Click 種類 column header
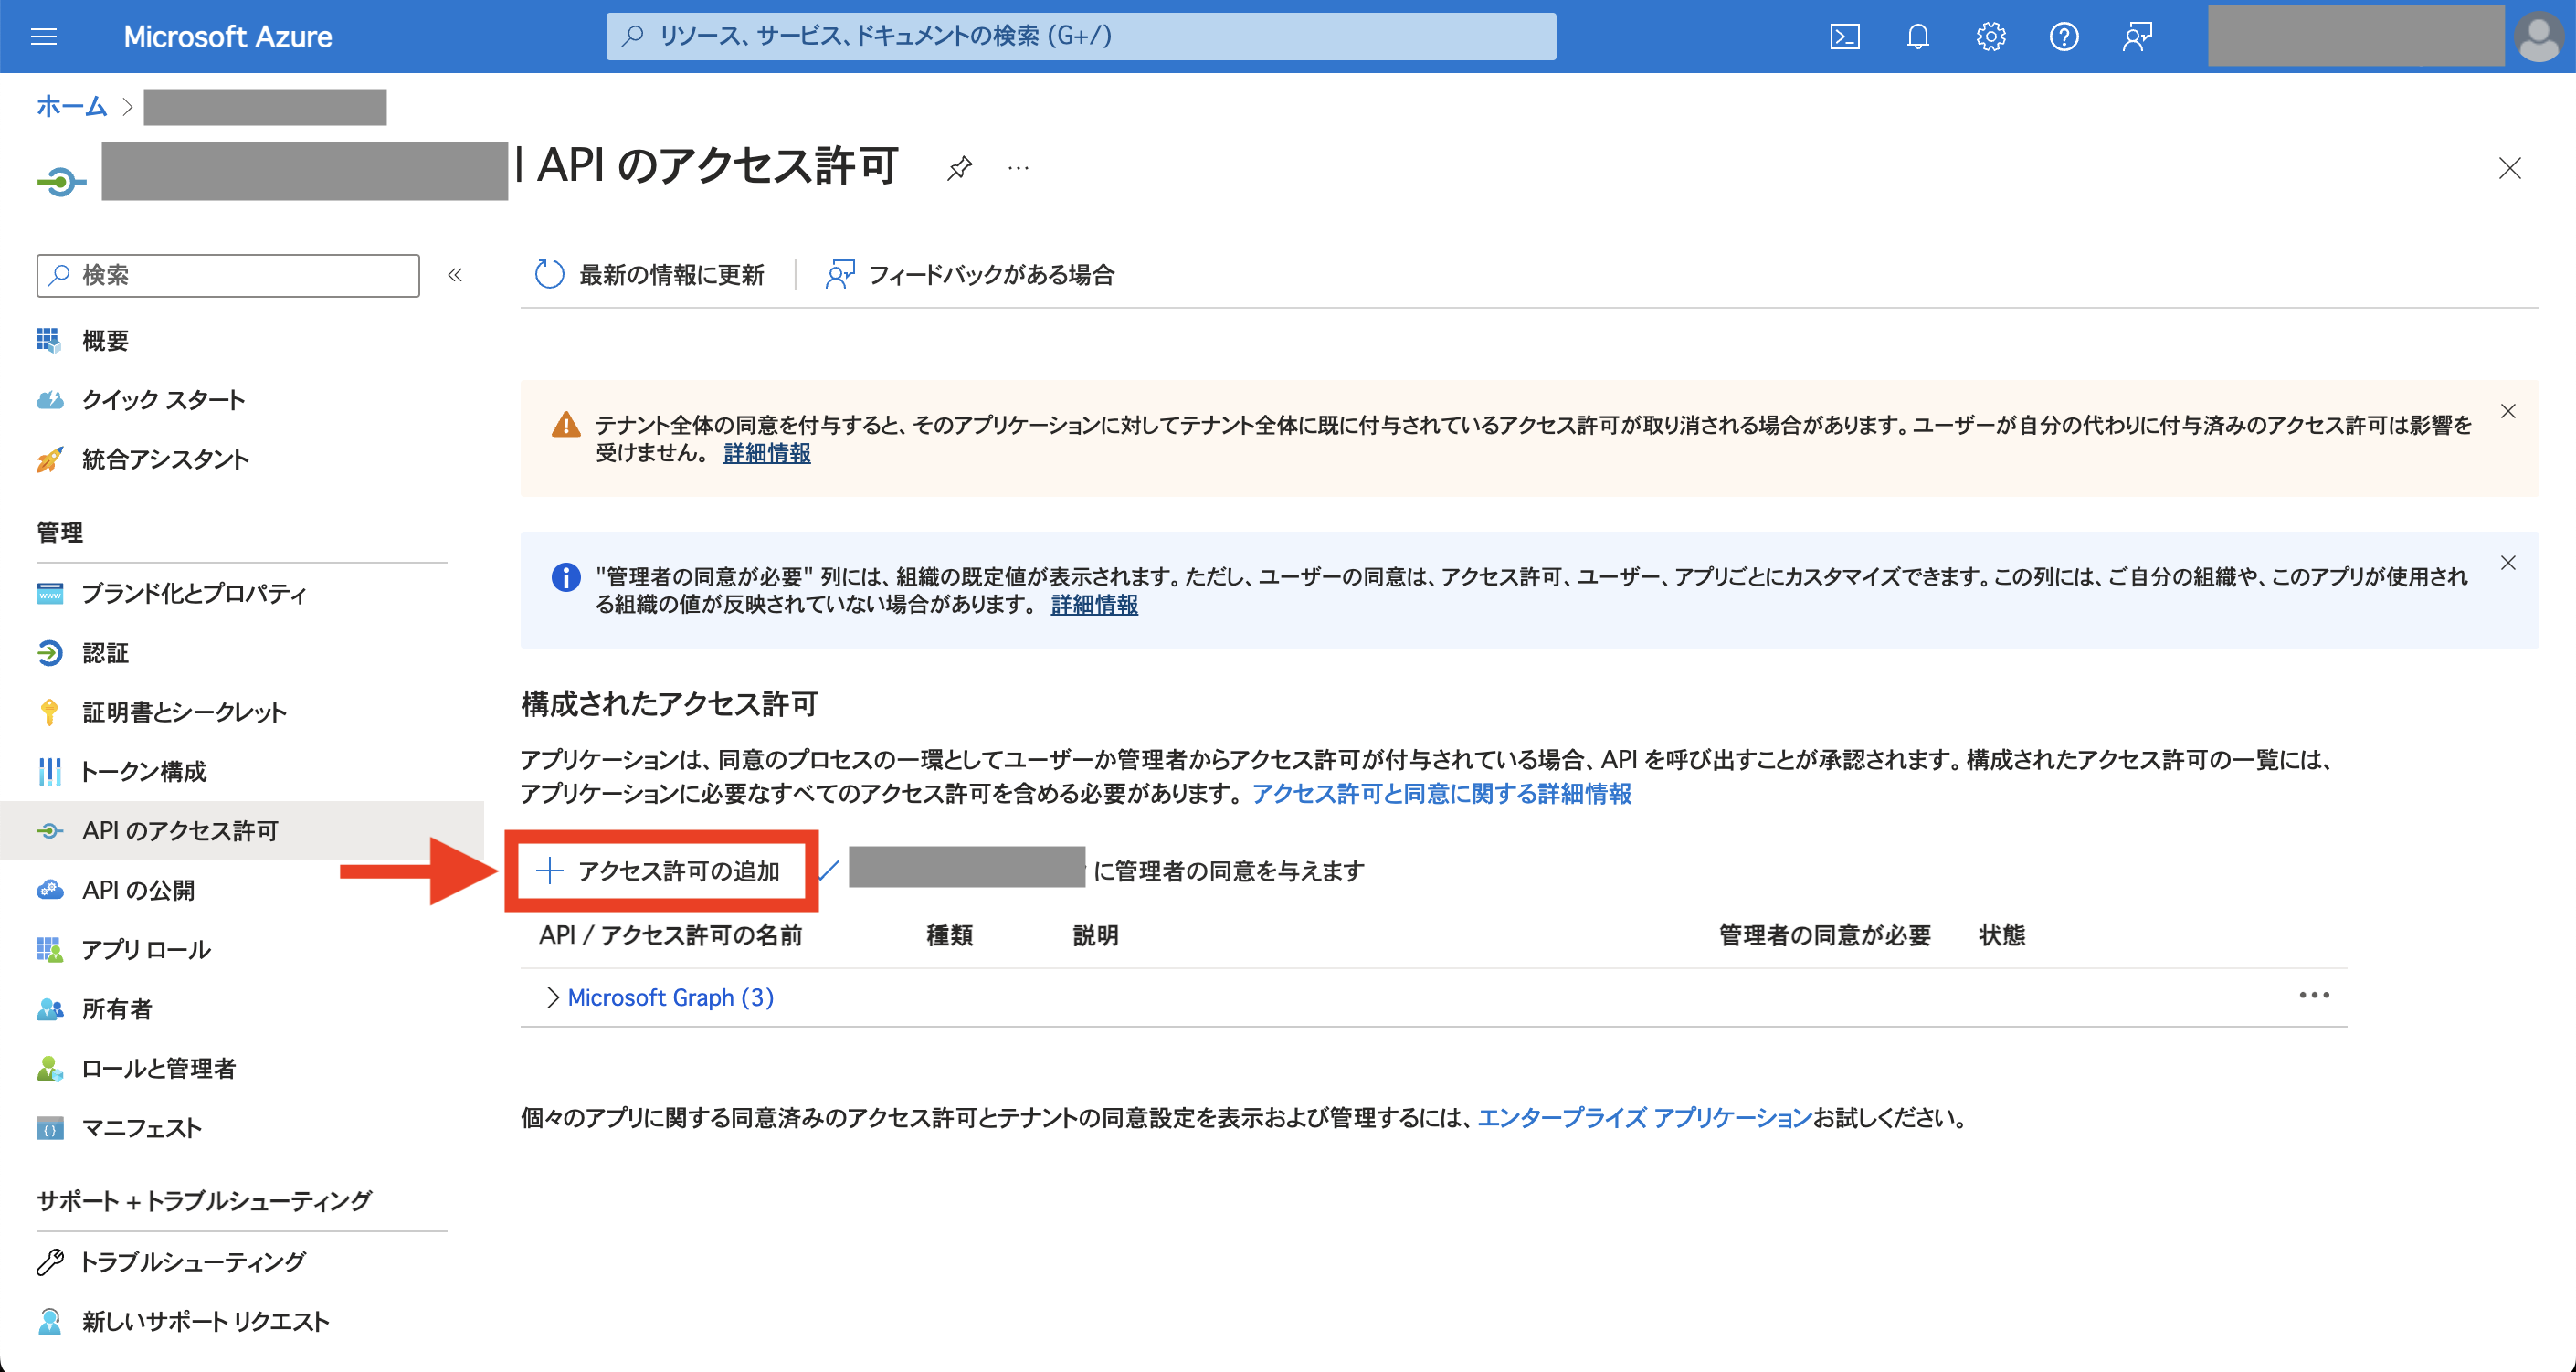Screen dimensions: 2576x1372 click(950, 935)
